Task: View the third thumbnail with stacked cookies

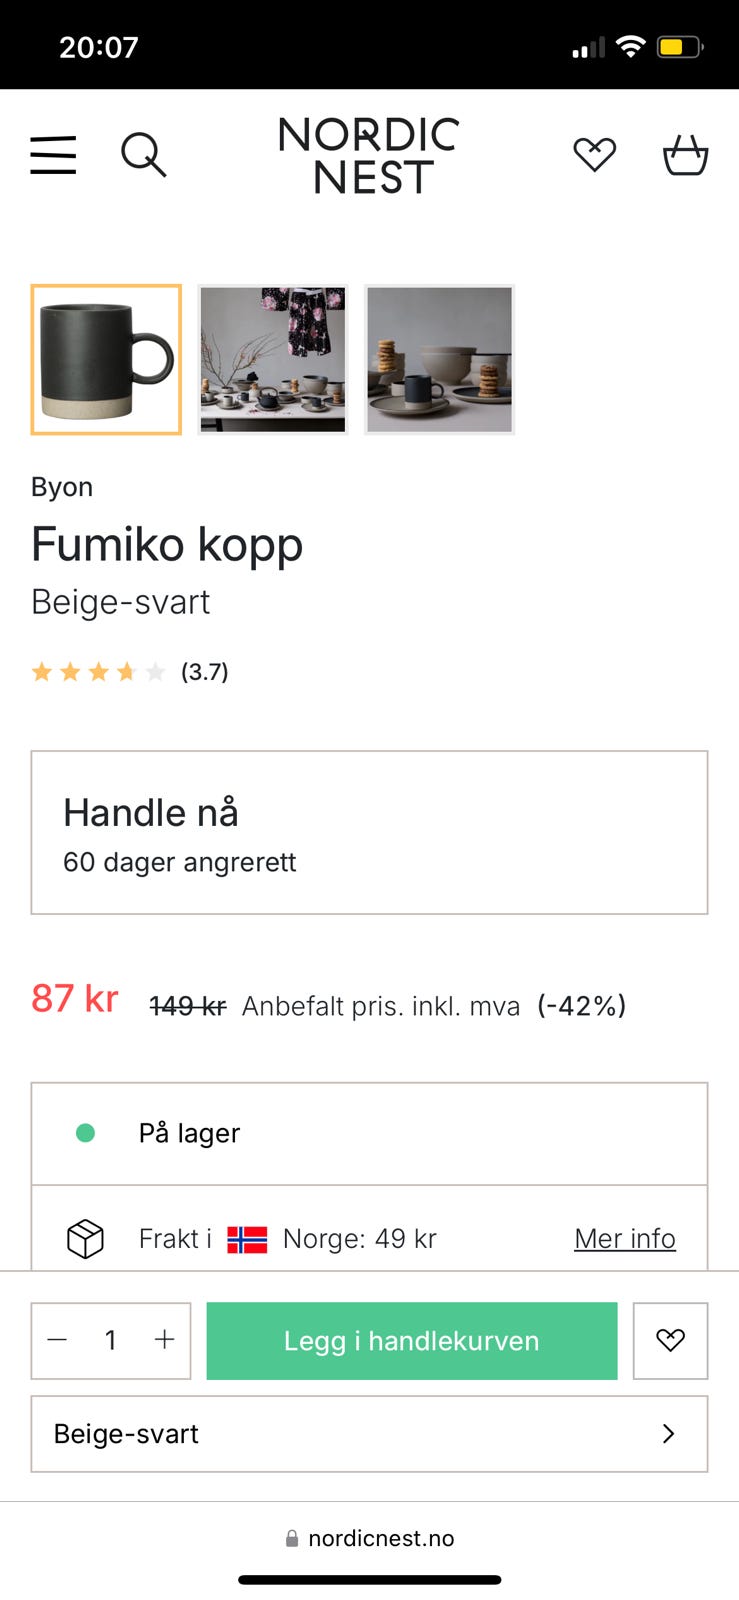Action: (440, 360)
